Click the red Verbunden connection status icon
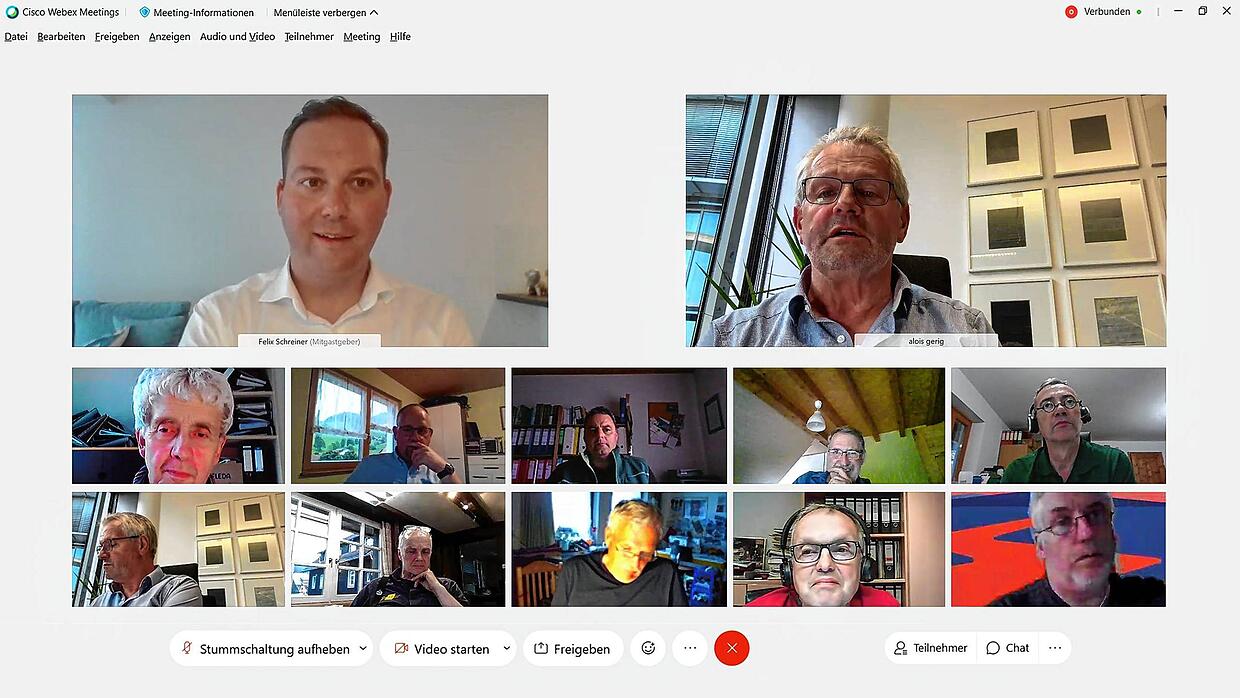 (1071, 12)
